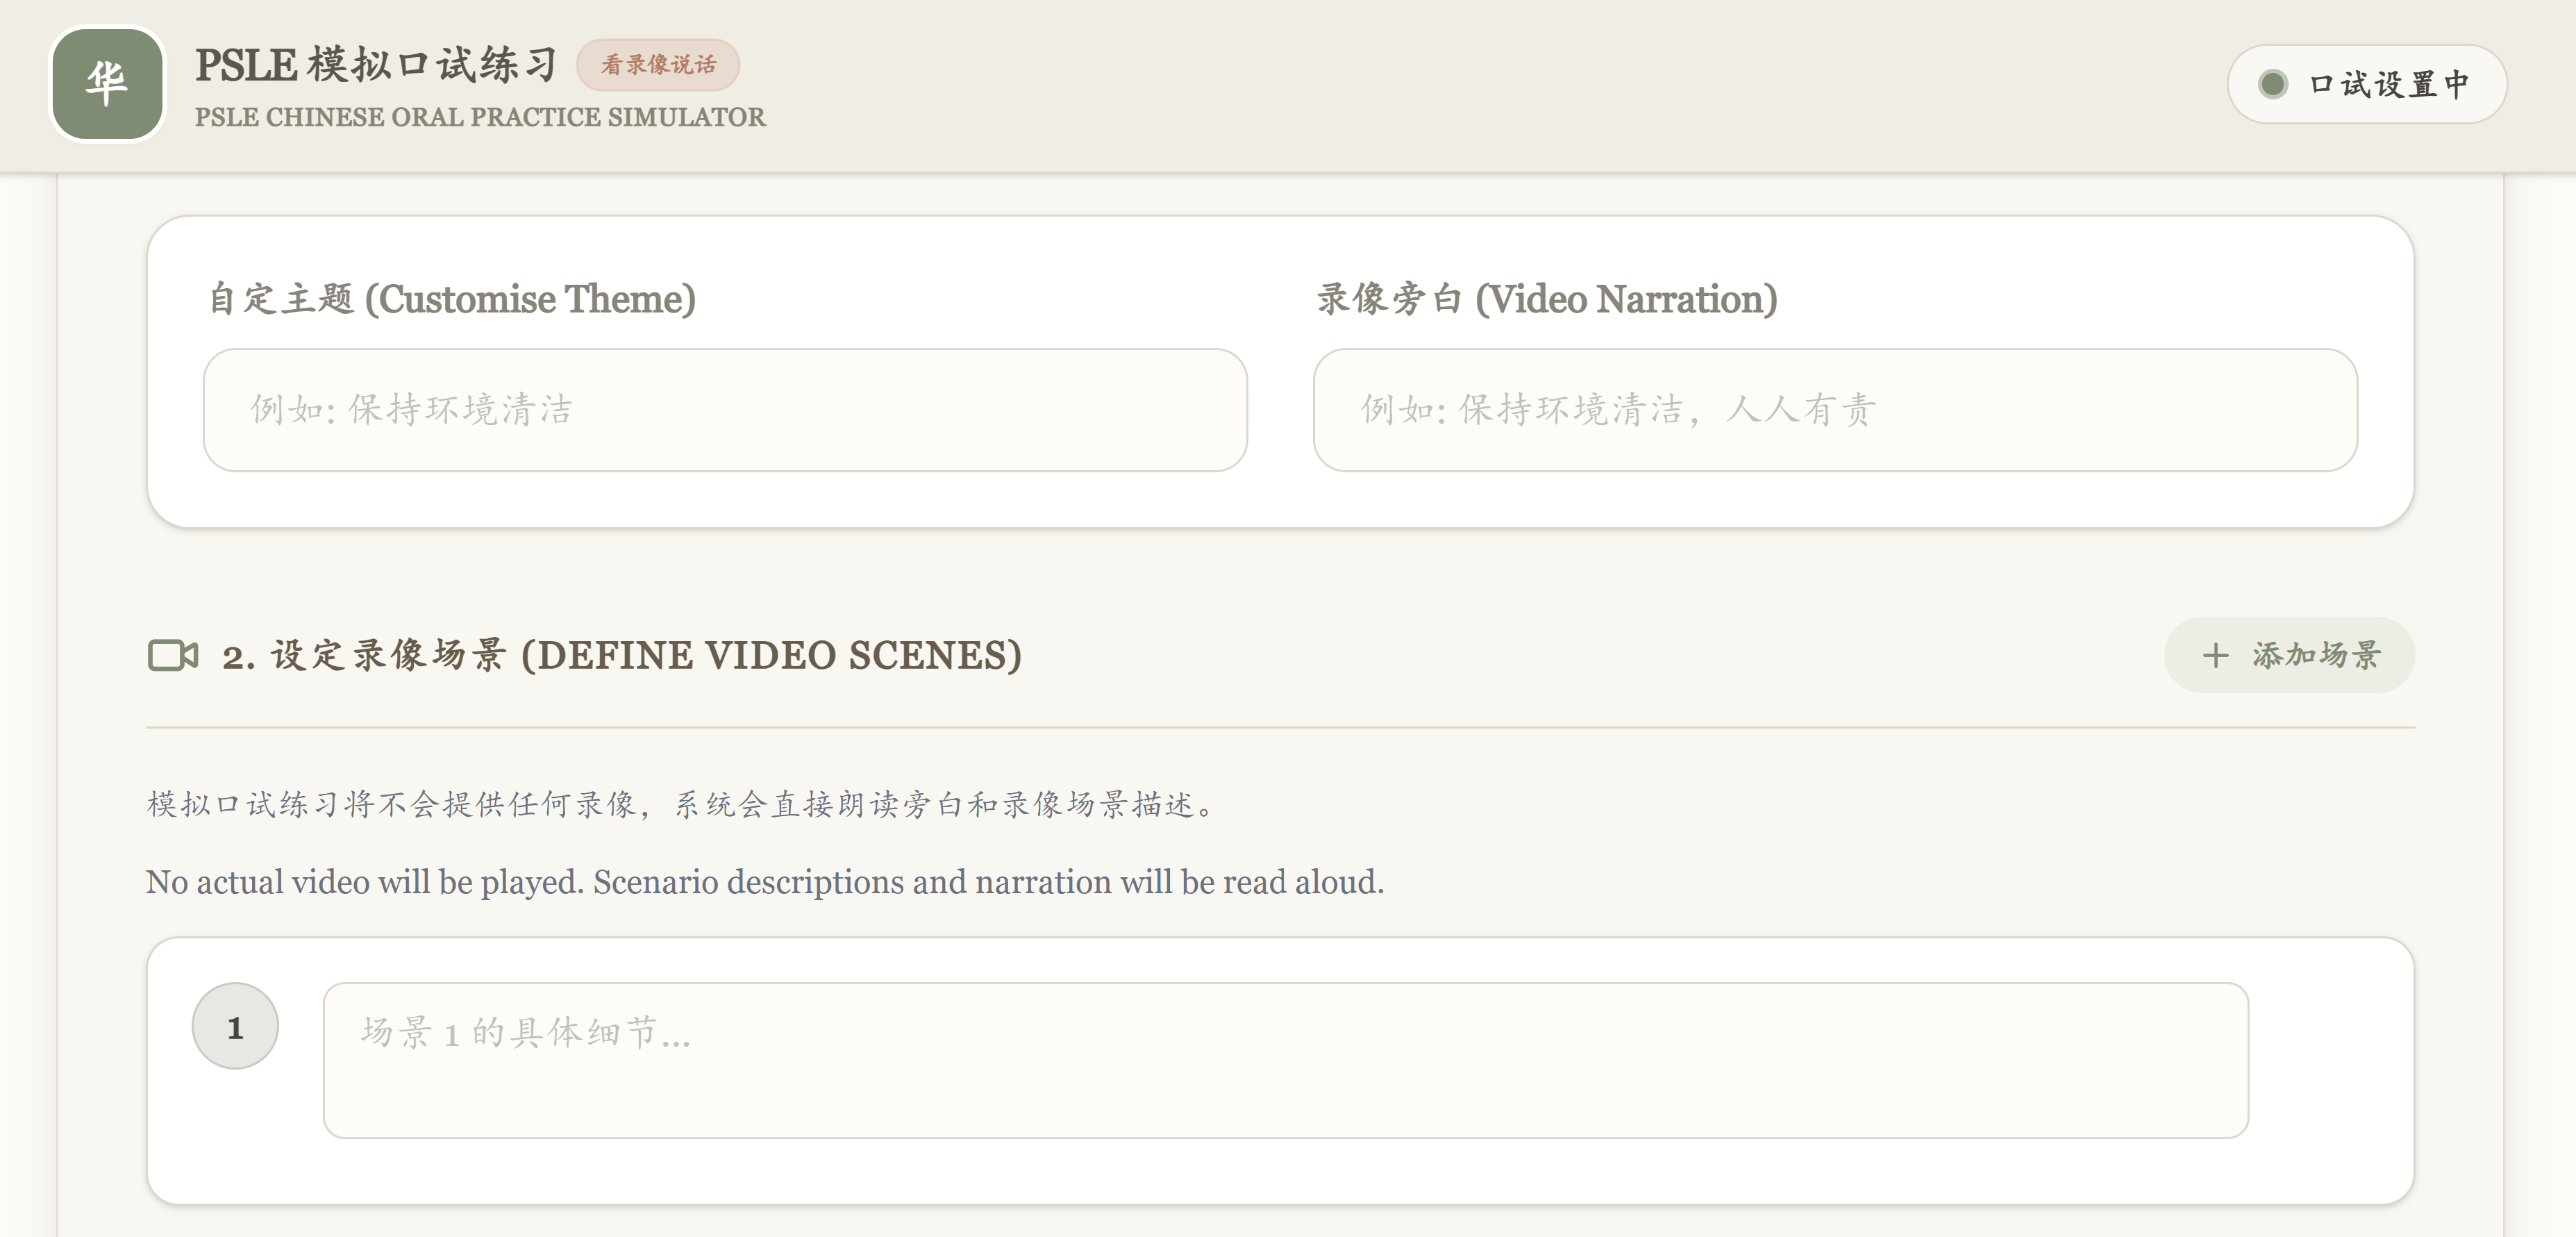Add a new scene with 添加场景

coord(2289,655)
